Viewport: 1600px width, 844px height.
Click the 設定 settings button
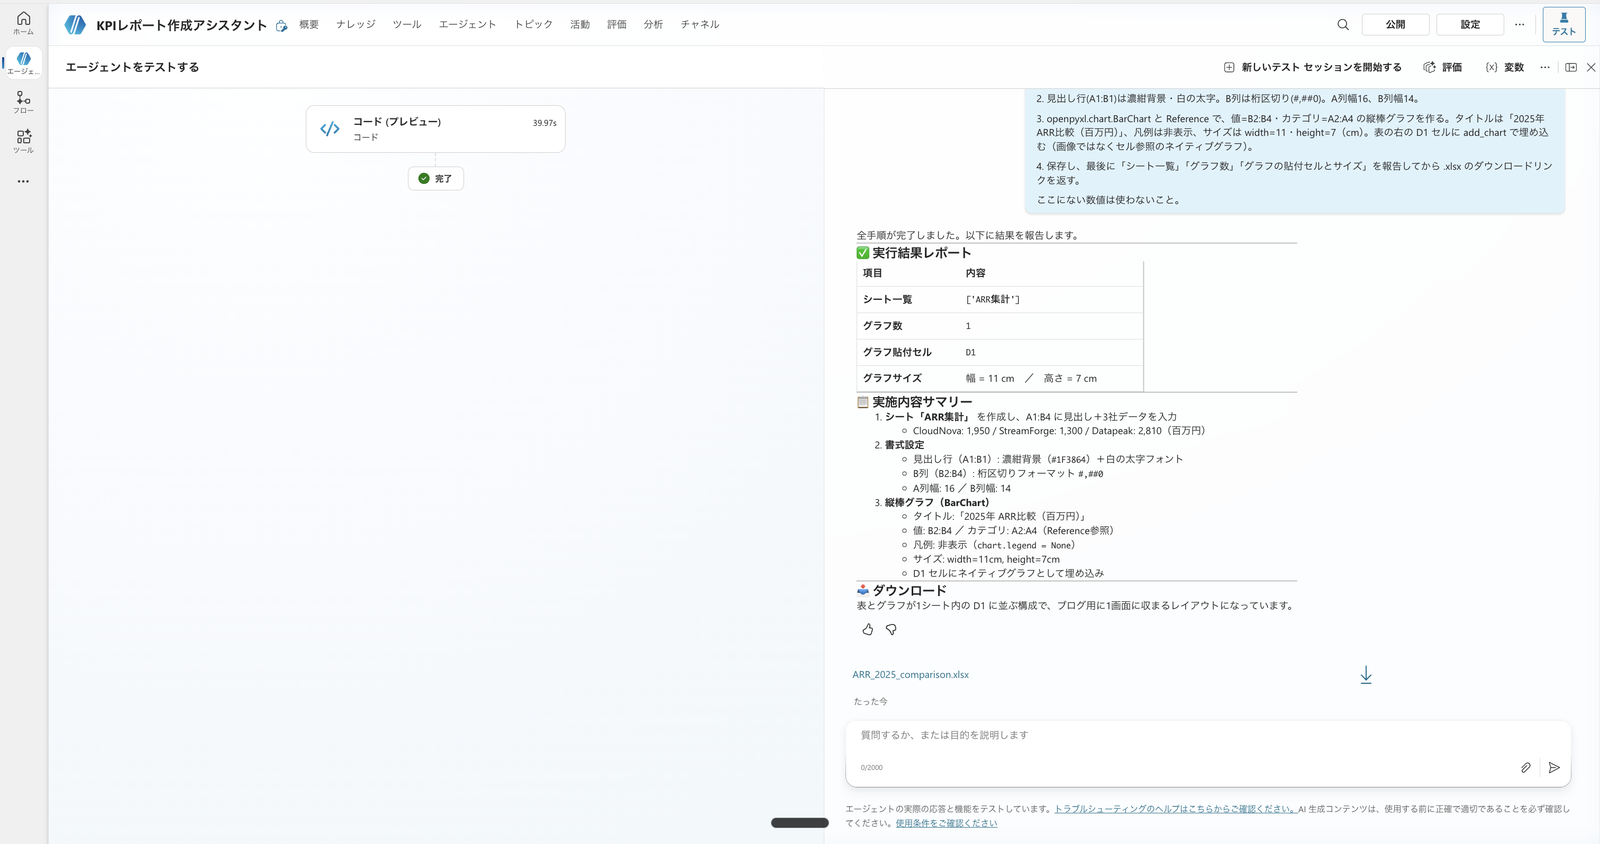tap(1470, 24)
